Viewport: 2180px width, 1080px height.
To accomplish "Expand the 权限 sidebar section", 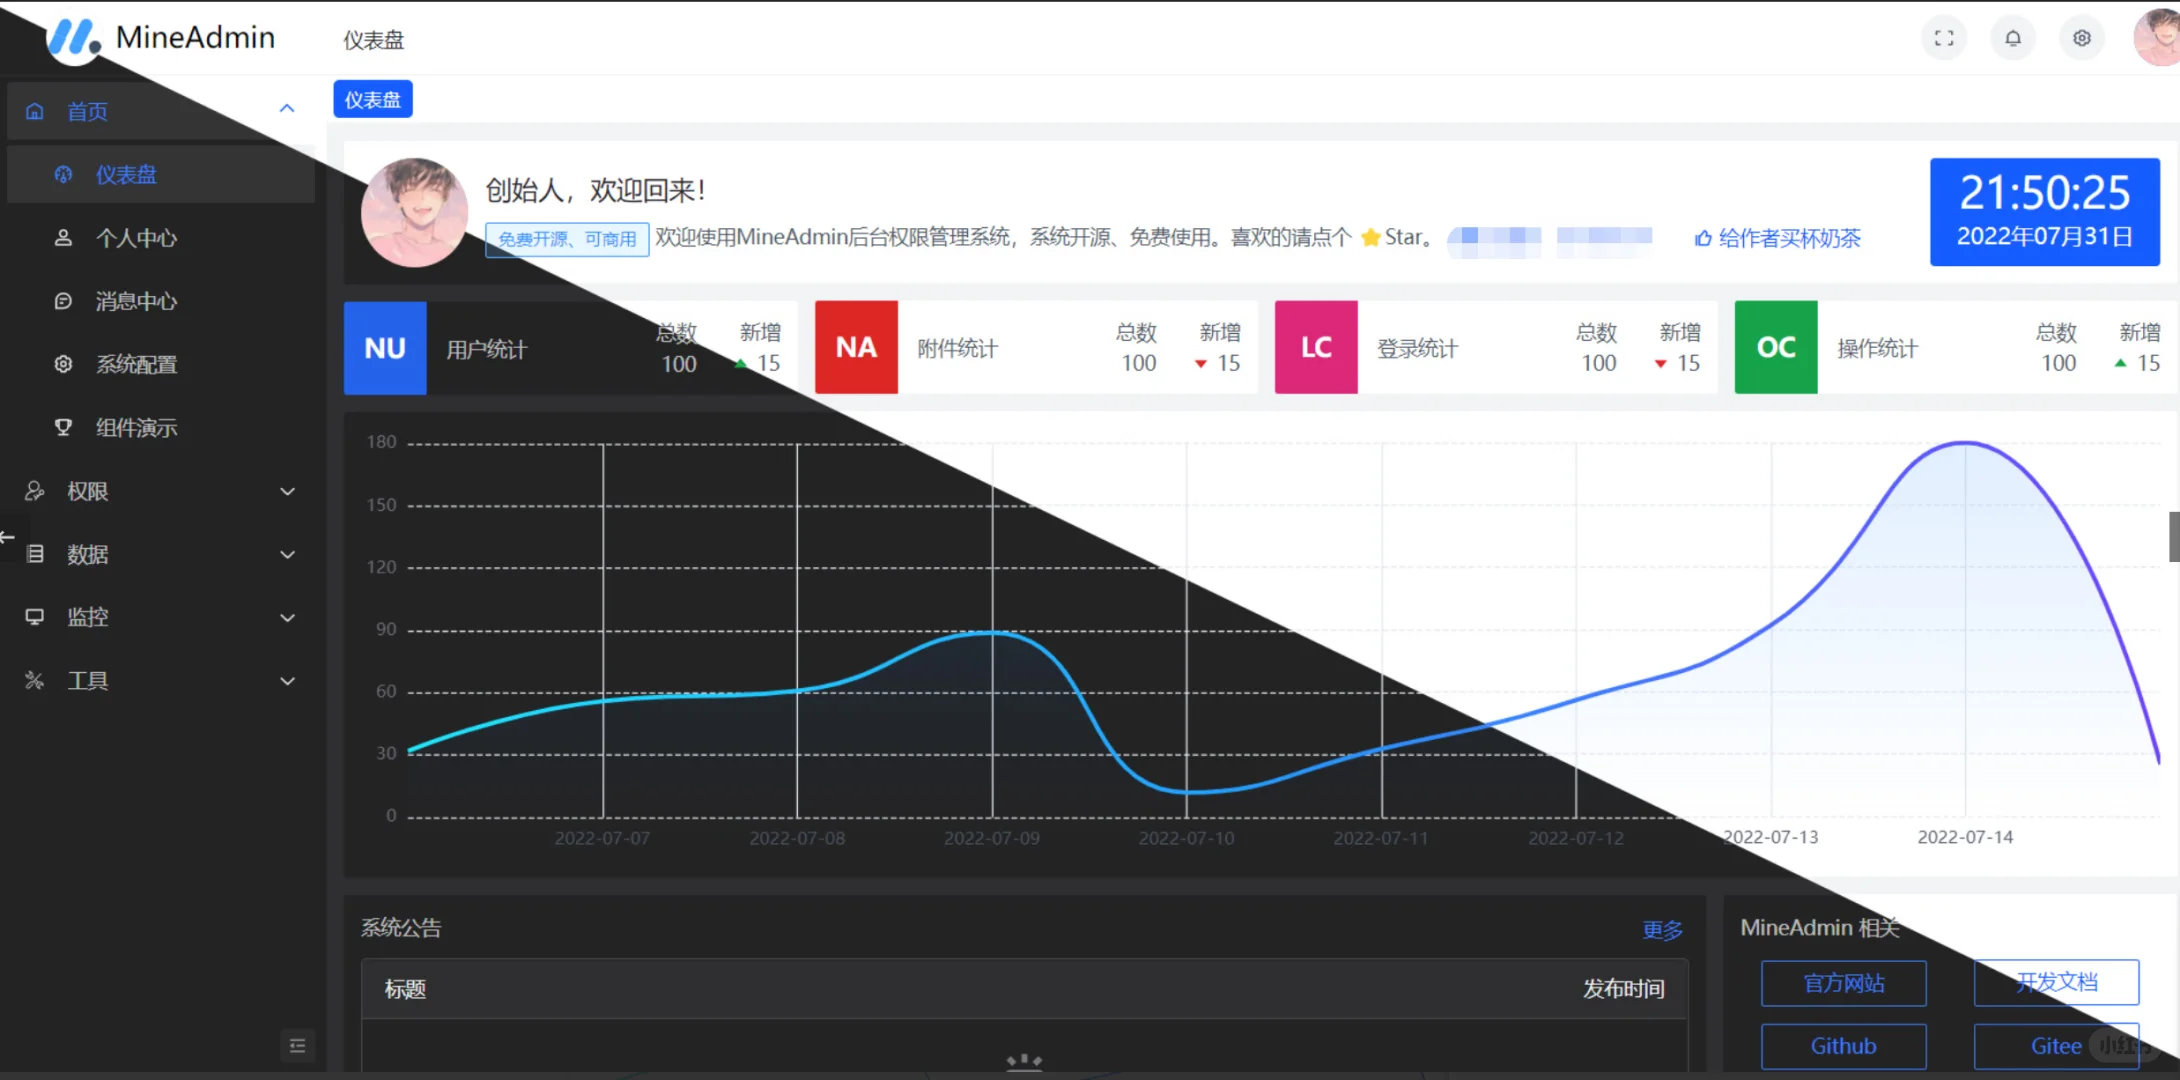I will click(x=90, y=491).
